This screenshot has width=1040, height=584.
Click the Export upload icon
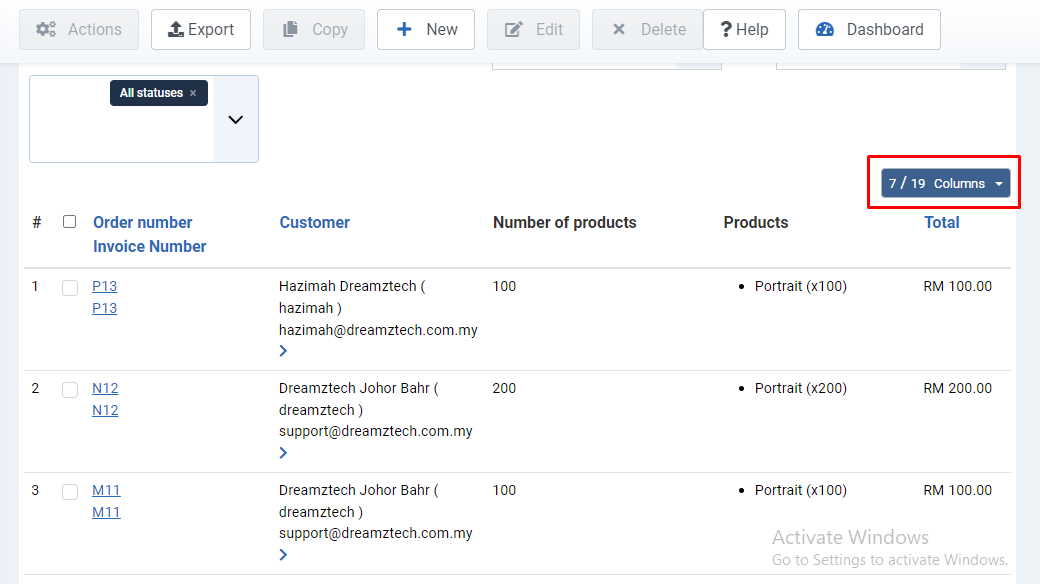coord(176,30)
